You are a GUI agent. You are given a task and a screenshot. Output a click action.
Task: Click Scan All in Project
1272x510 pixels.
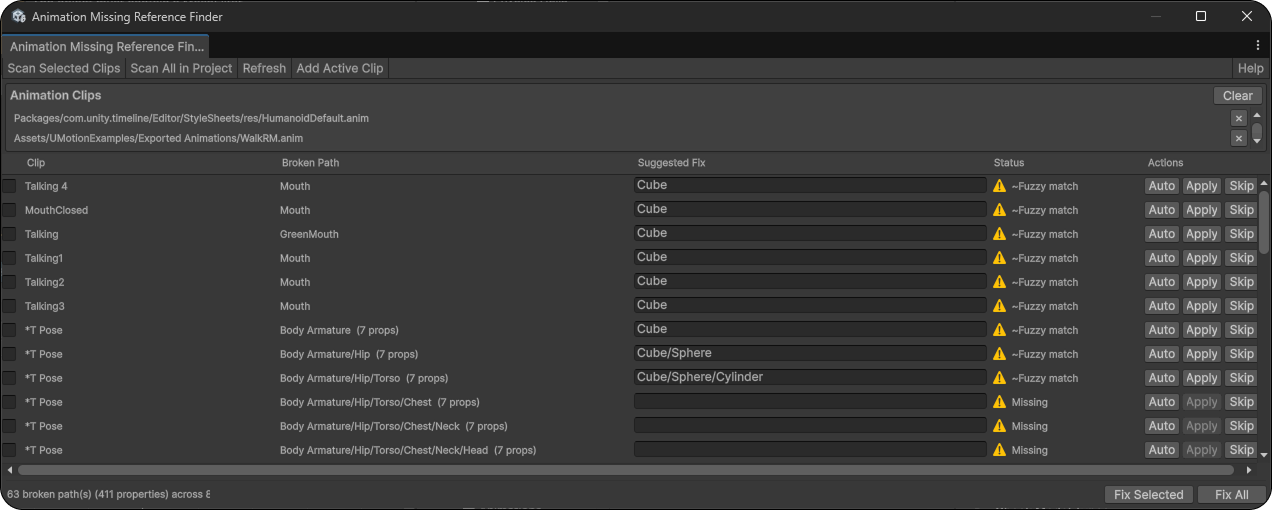coord(181,68)
